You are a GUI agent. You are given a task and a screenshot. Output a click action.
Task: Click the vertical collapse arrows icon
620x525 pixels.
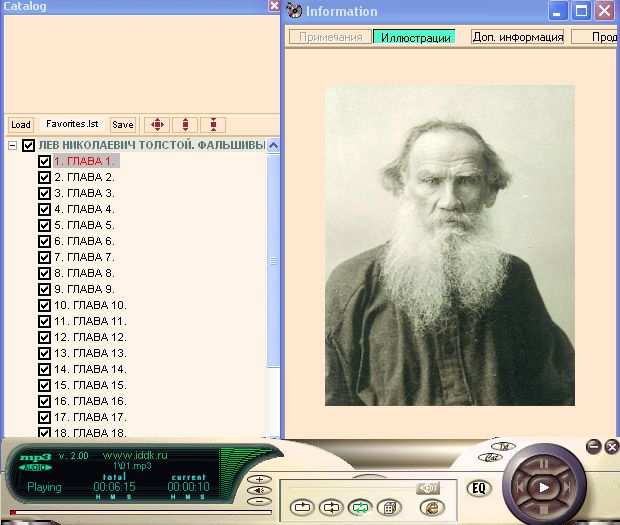(x=213, y=125)
